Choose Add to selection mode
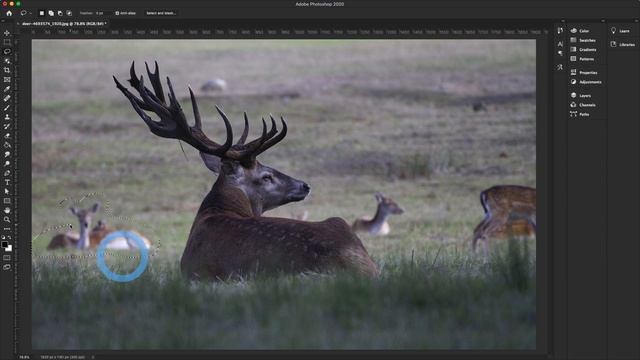Viewport: 640px width, 360px height. click(51, 13)
